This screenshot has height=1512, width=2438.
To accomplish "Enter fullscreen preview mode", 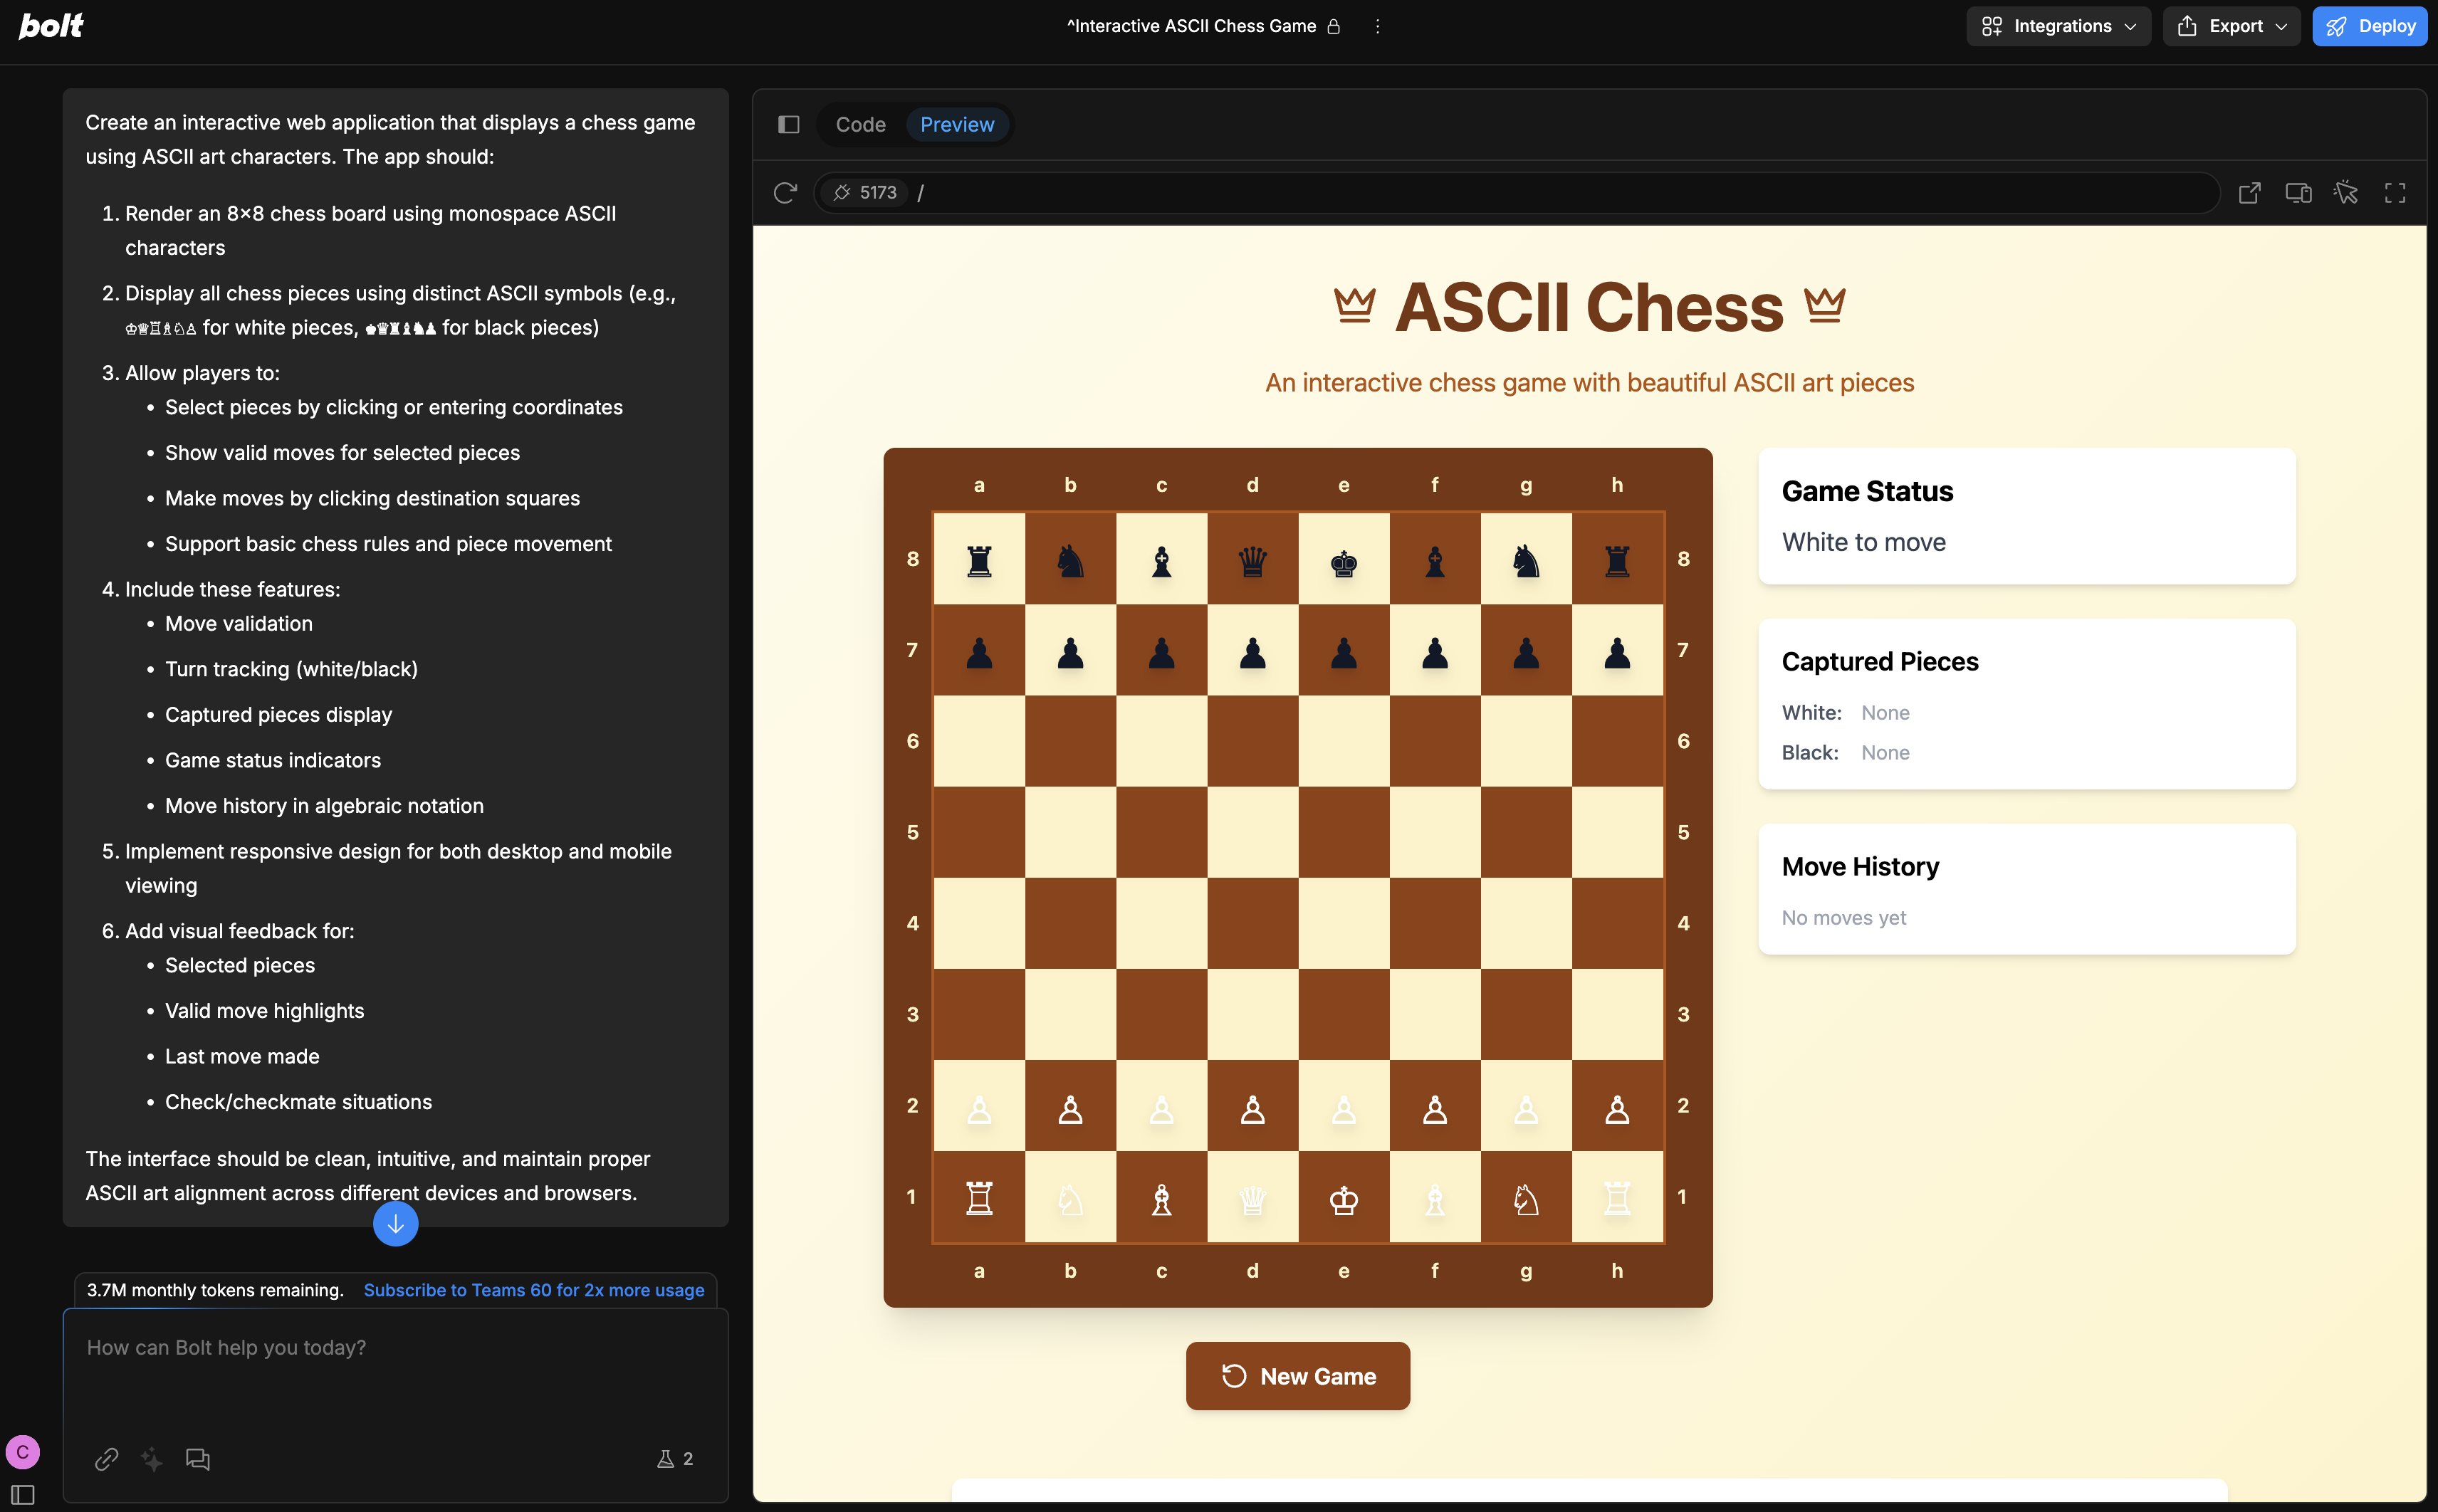I will [x=2395, y=192].
